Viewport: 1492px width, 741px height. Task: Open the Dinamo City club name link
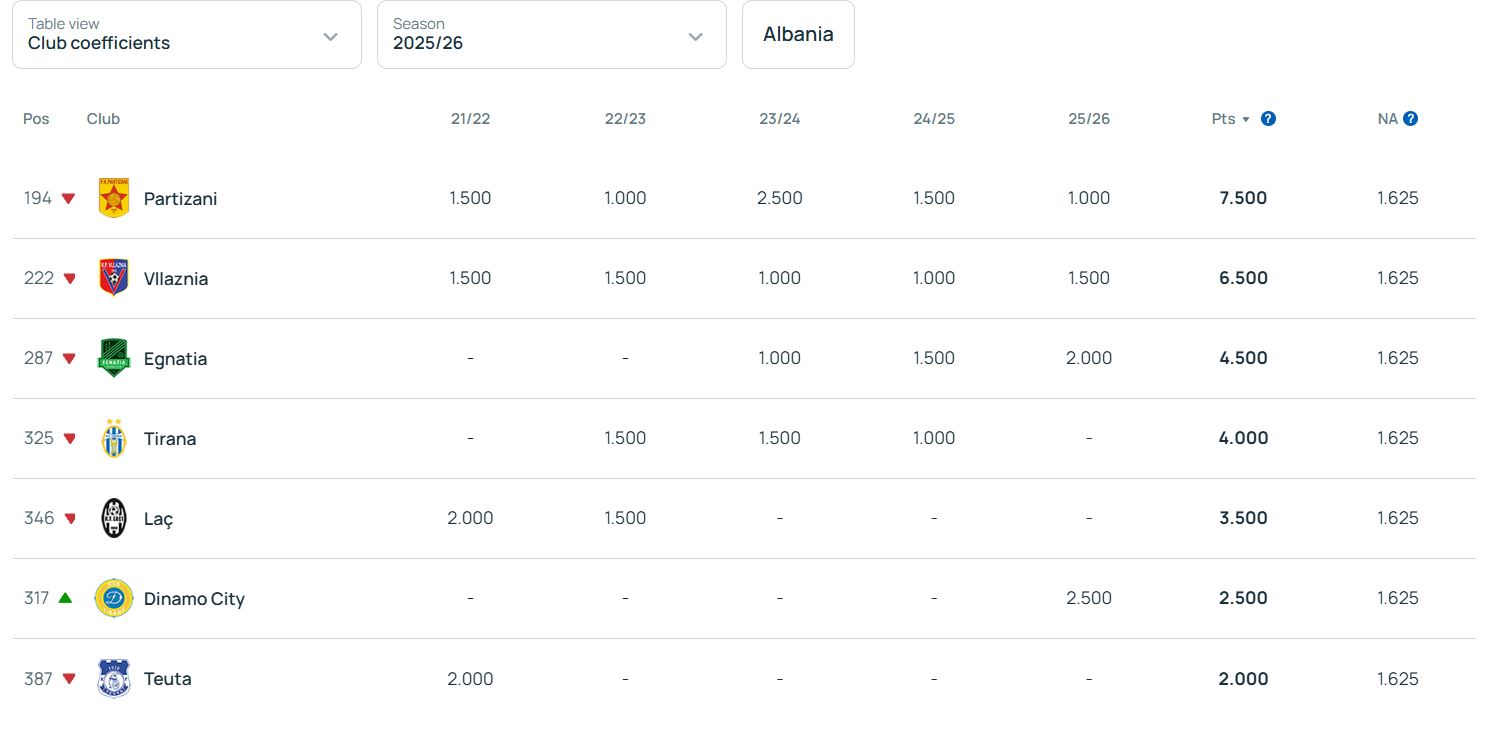pos(194,599)
